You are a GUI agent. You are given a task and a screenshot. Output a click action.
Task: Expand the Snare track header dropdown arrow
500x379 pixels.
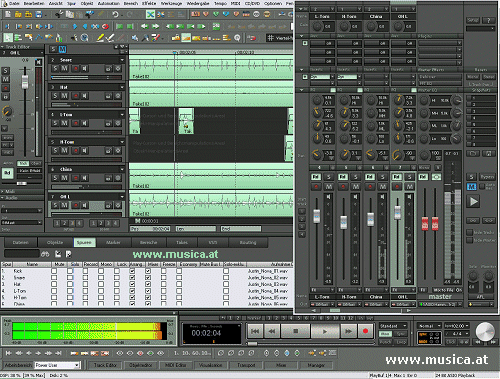pyautogui.click(x=122, y=60)
